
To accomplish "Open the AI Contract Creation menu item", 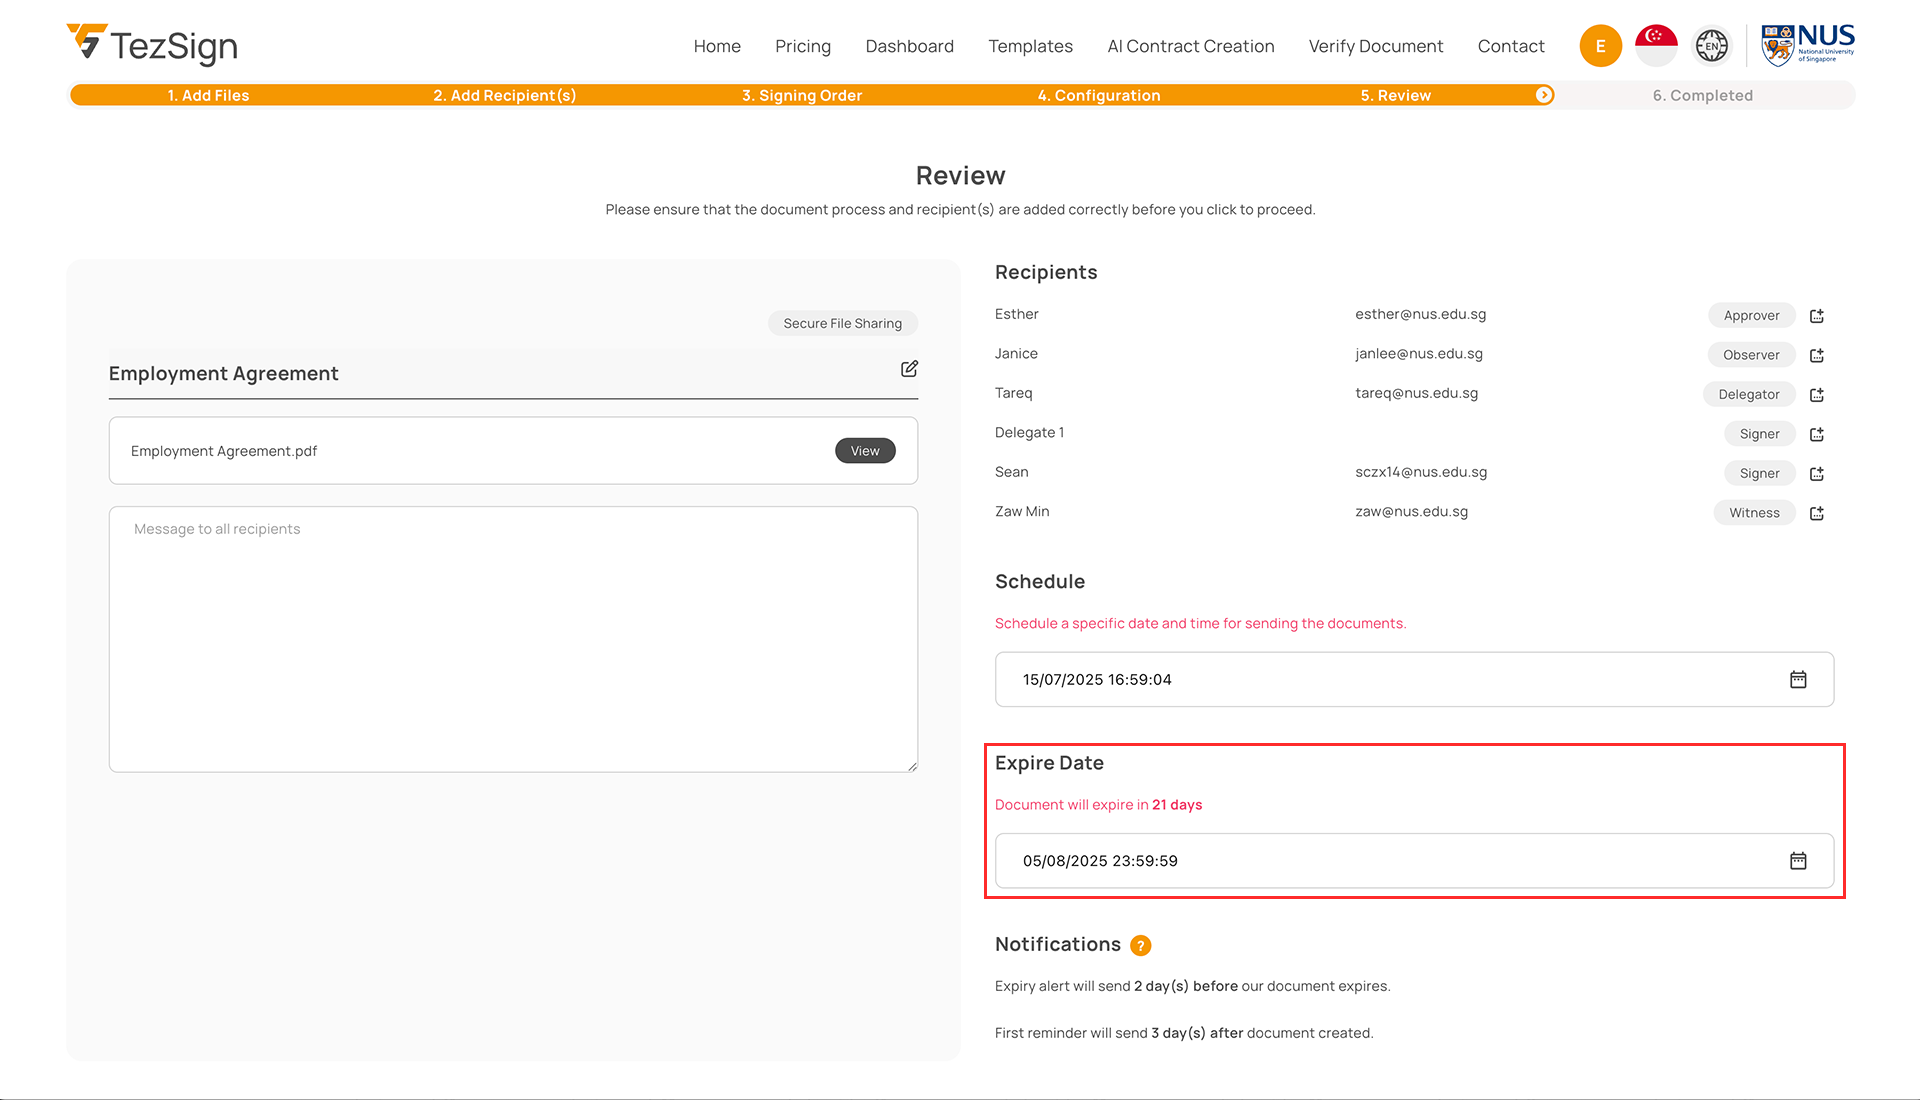I will (1190, 46).
